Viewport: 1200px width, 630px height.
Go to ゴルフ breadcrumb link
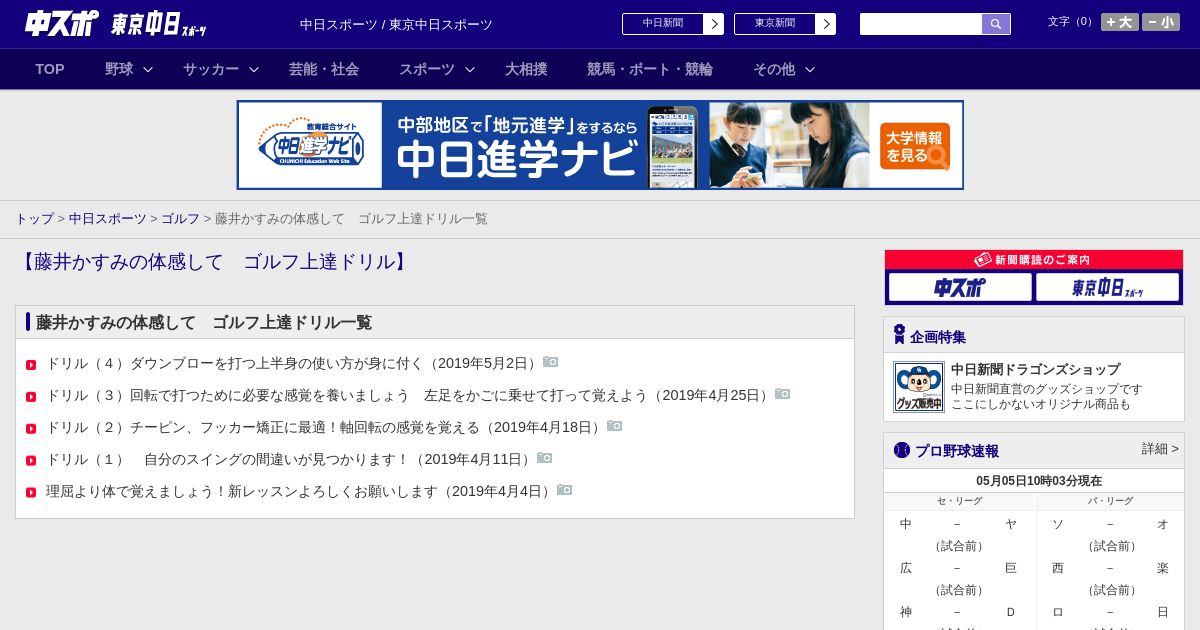tap(181, 219)
